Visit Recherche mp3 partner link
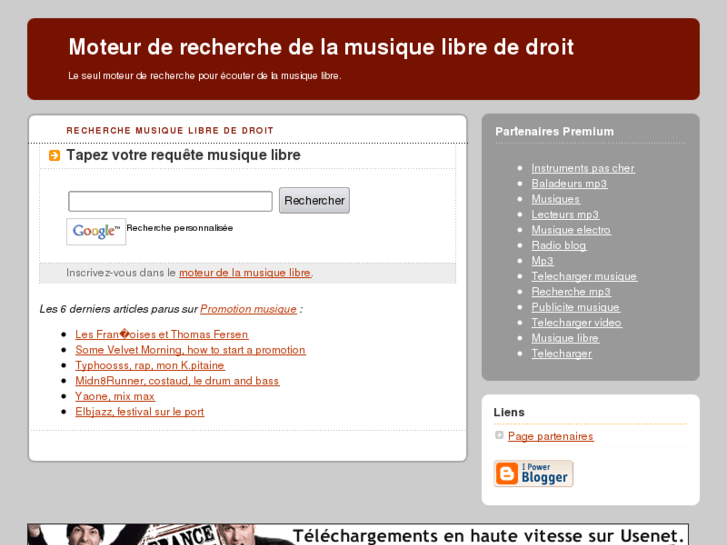 point(571,292)
